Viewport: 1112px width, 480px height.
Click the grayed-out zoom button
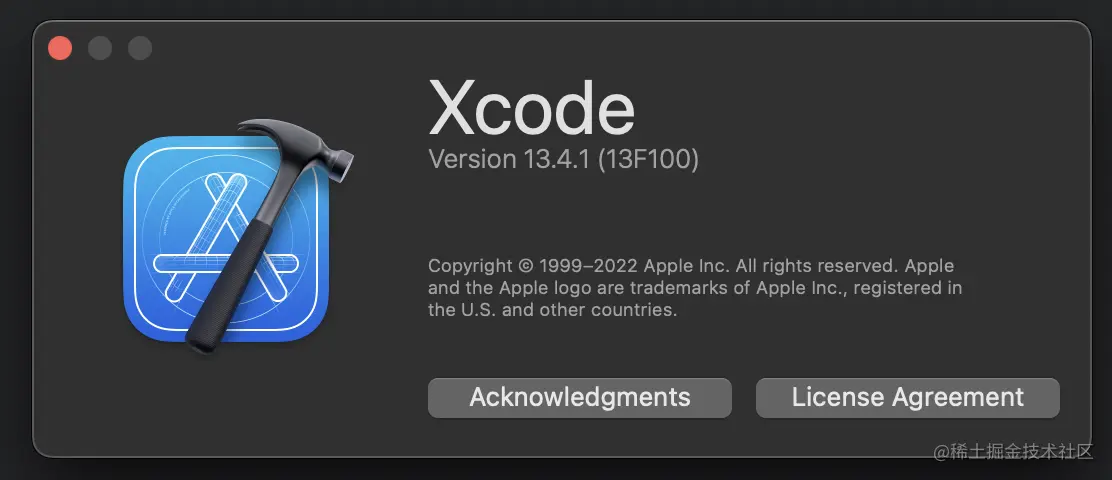click(140, 48)
